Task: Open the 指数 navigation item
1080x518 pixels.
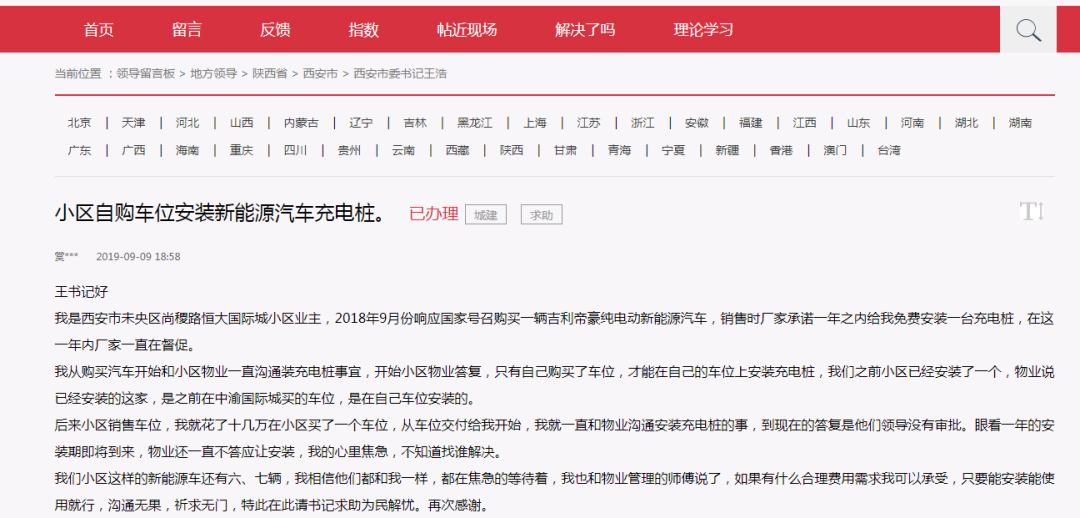Action: pyautogui.click(x=363, y=30)
